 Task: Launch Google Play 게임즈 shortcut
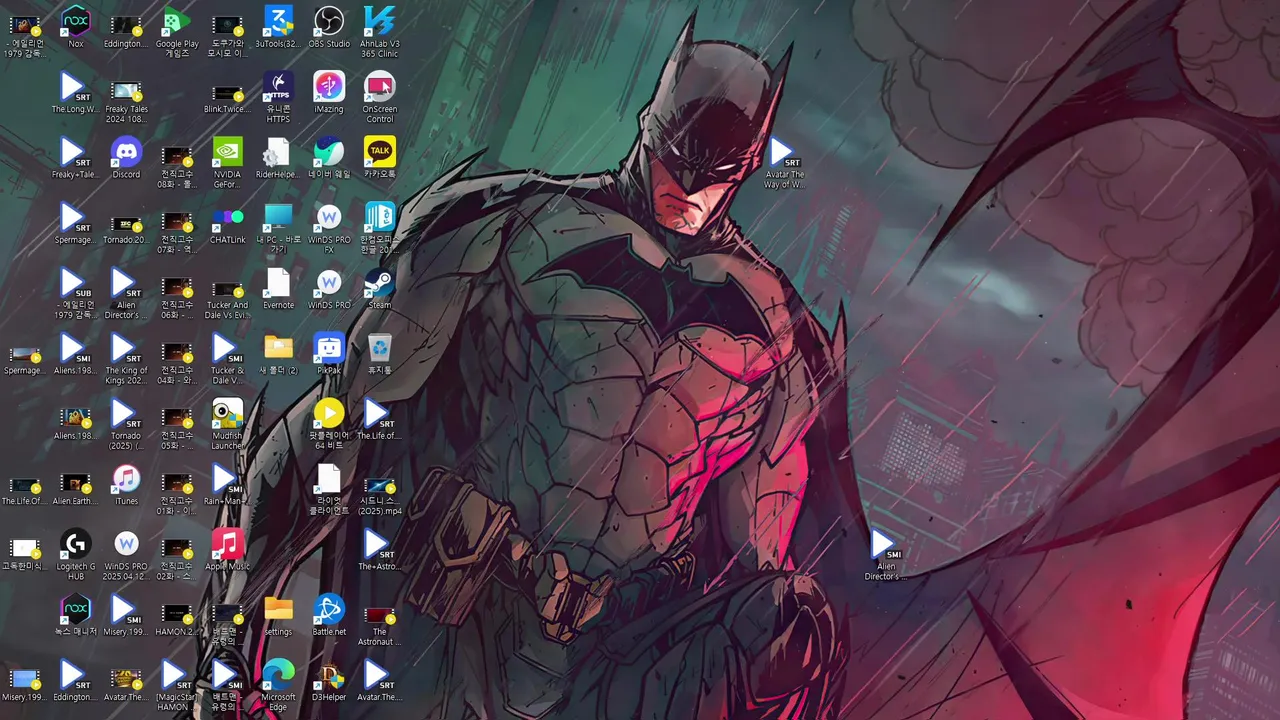coord(177,31)
